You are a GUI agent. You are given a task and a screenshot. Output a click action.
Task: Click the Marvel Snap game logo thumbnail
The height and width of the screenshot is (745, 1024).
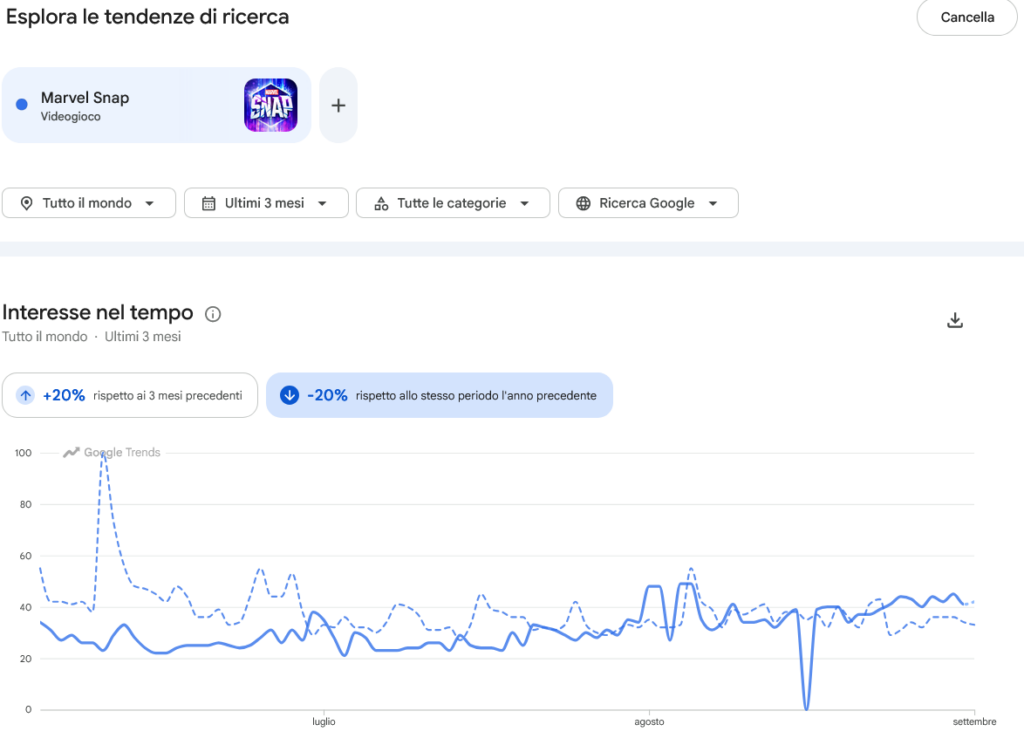(270, 105)
